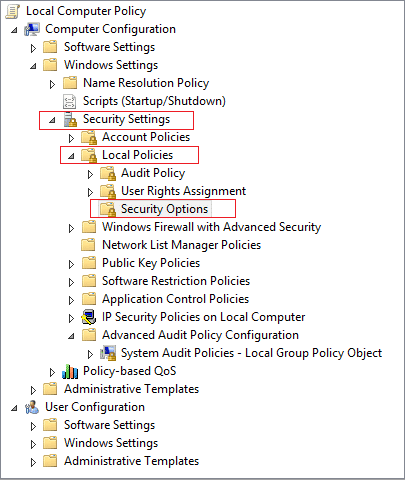Select Windows Firewall with Advanced Security label
Image resolution: width=405 pixels, height=480 pixels.
pyautogui.click(x=211, y=227)
